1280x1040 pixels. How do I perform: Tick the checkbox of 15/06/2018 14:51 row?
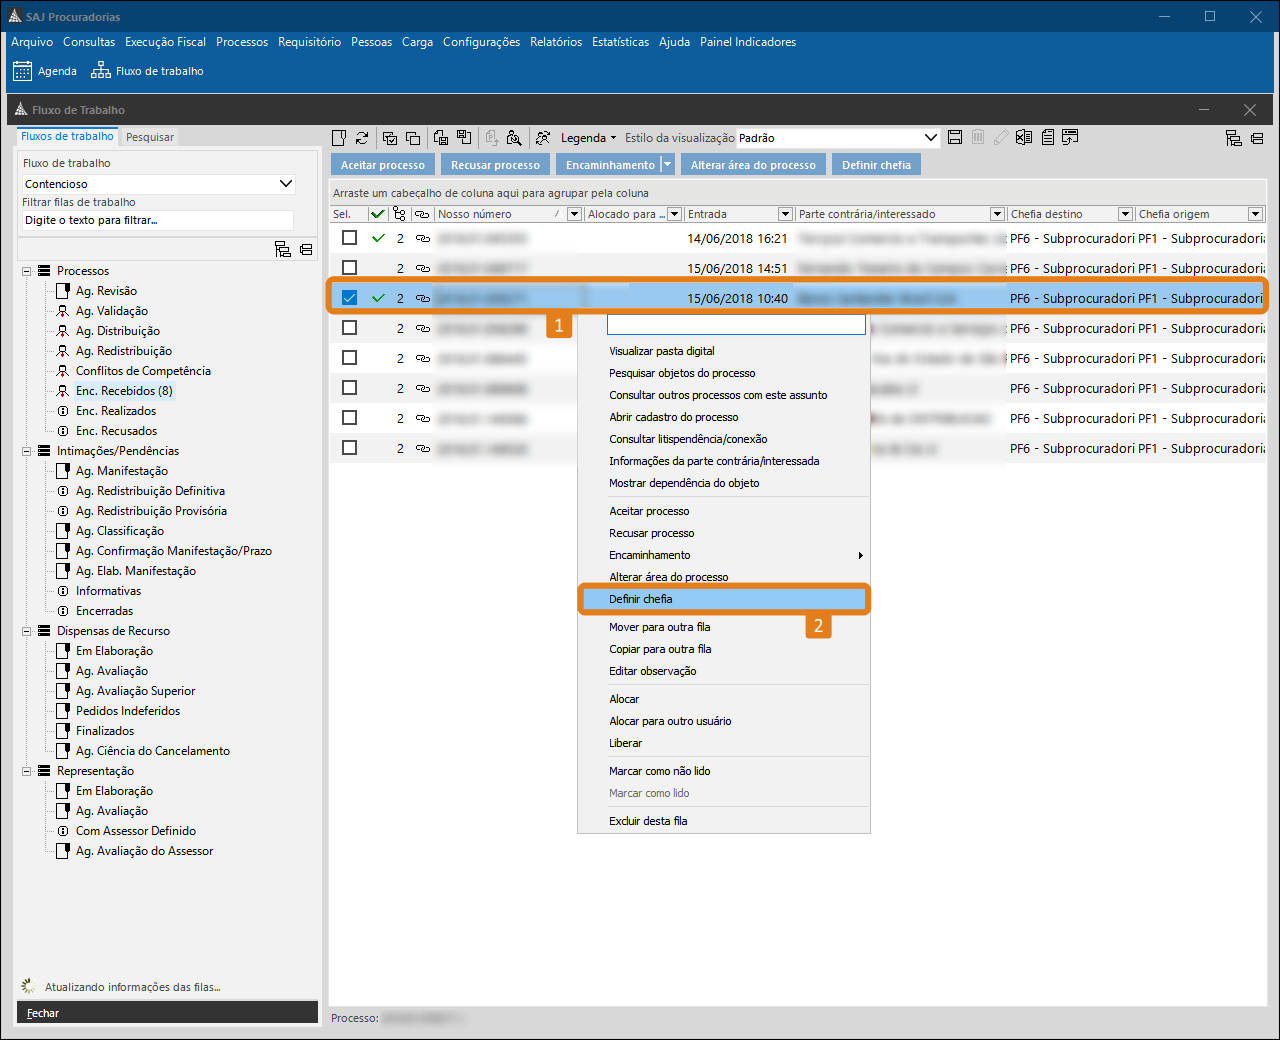click(x=349, y=268)
